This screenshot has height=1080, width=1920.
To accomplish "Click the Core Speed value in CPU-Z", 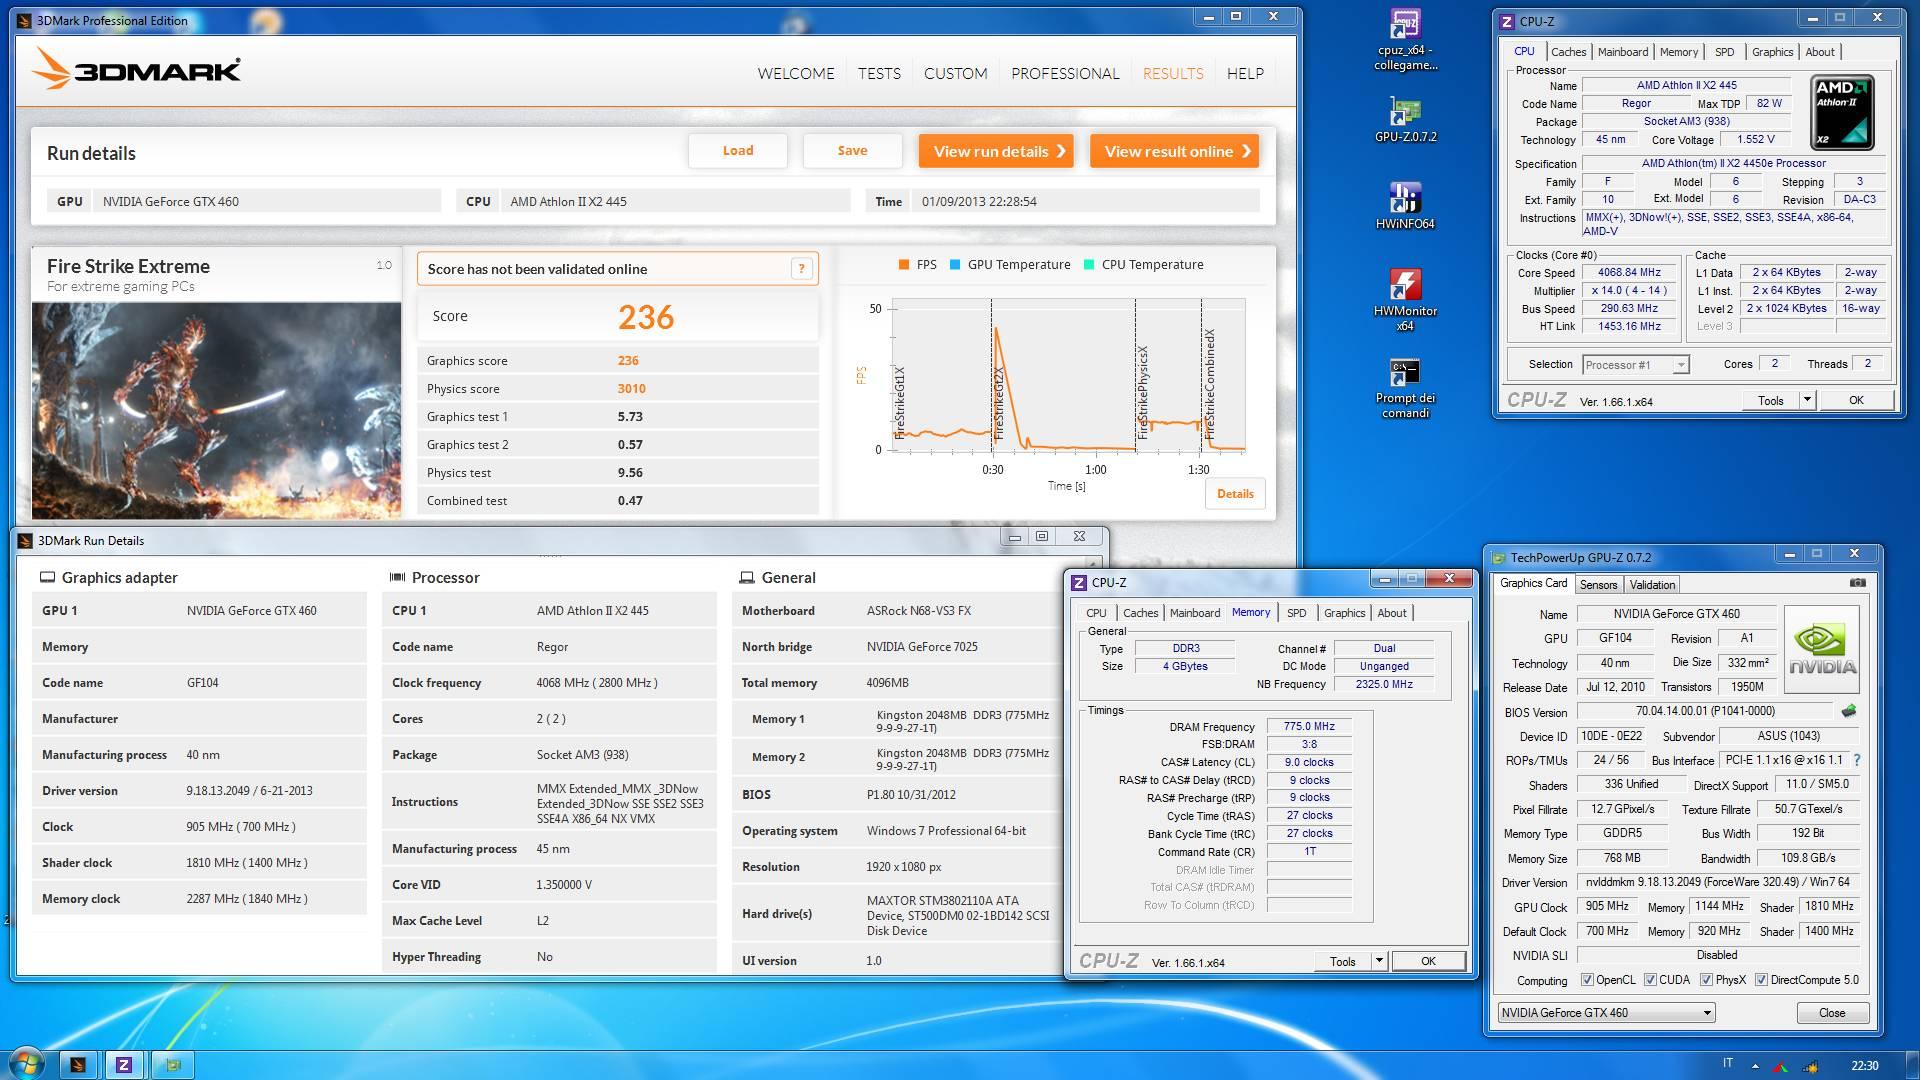I will (x=1629, y=272).
